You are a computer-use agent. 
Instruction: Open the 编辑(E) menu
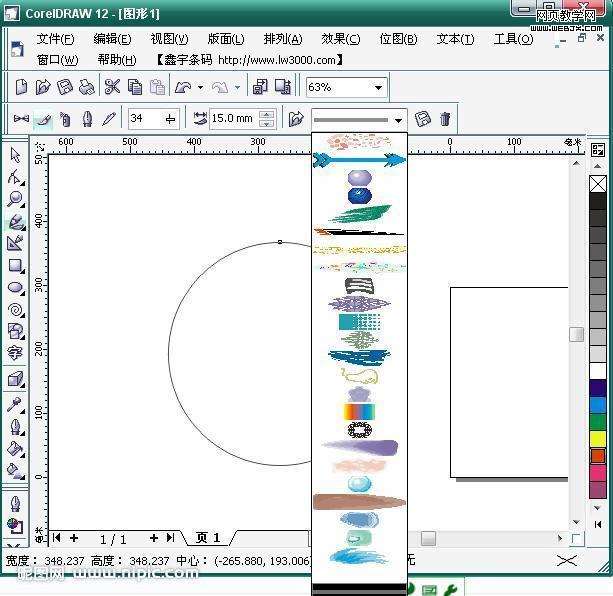112,39
